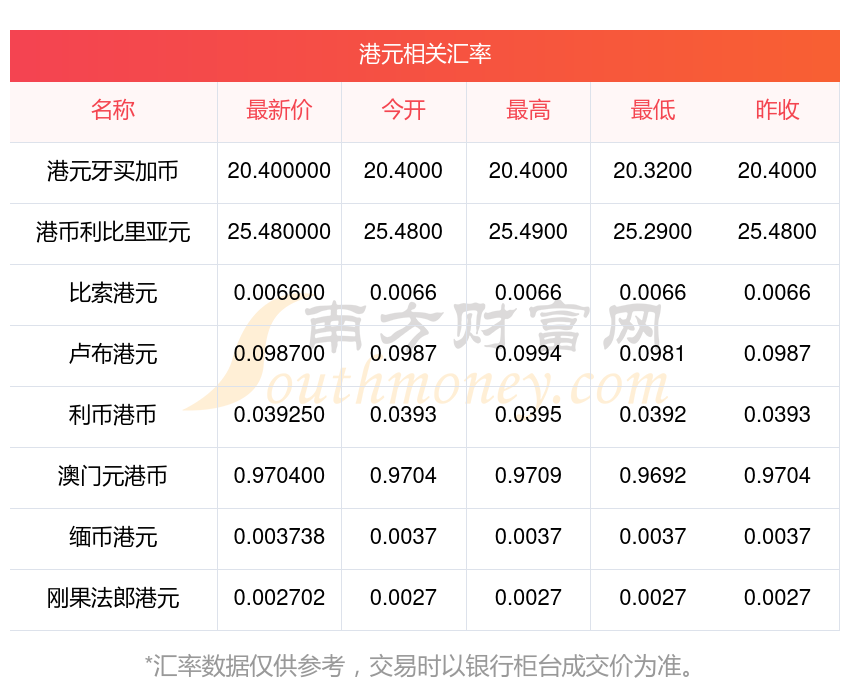850x698 pixels.
Task: Select the 最低 column header
Action: click(653, 110)
